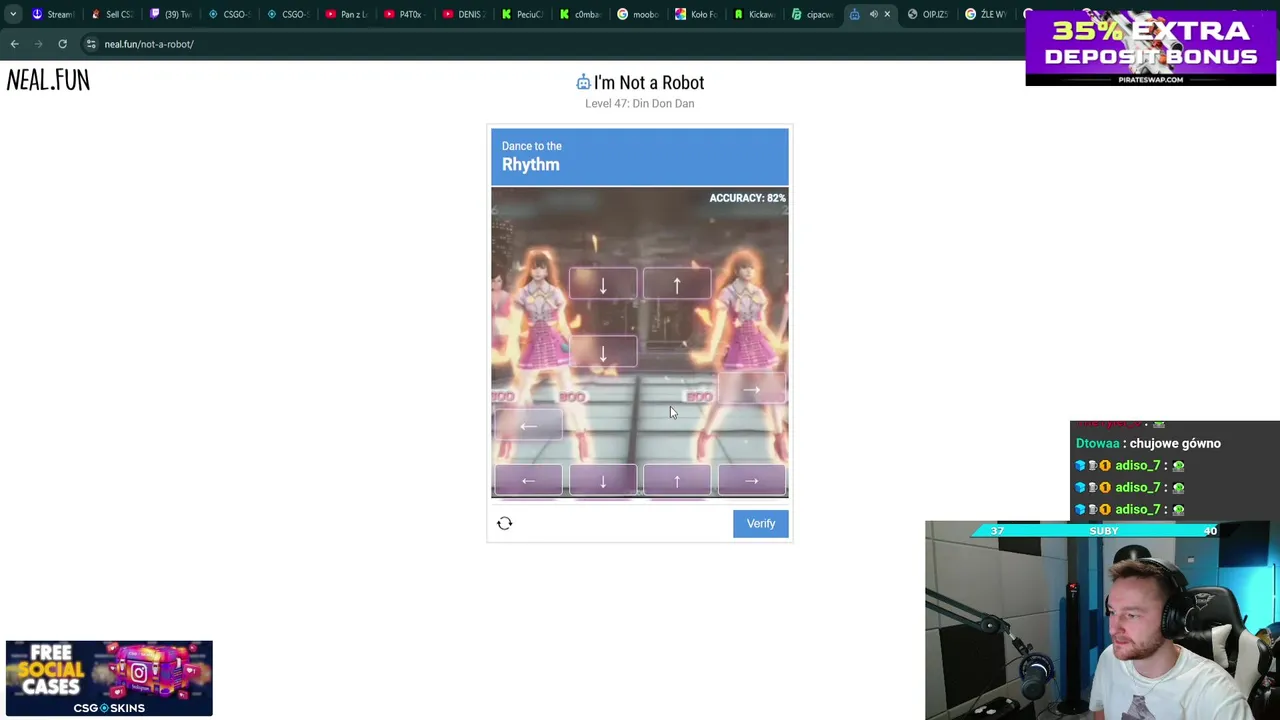The width and height of the screenshot is (1280, 720).
Task: Reload the page with the browser refresh icon
Action: coord(62,44)
